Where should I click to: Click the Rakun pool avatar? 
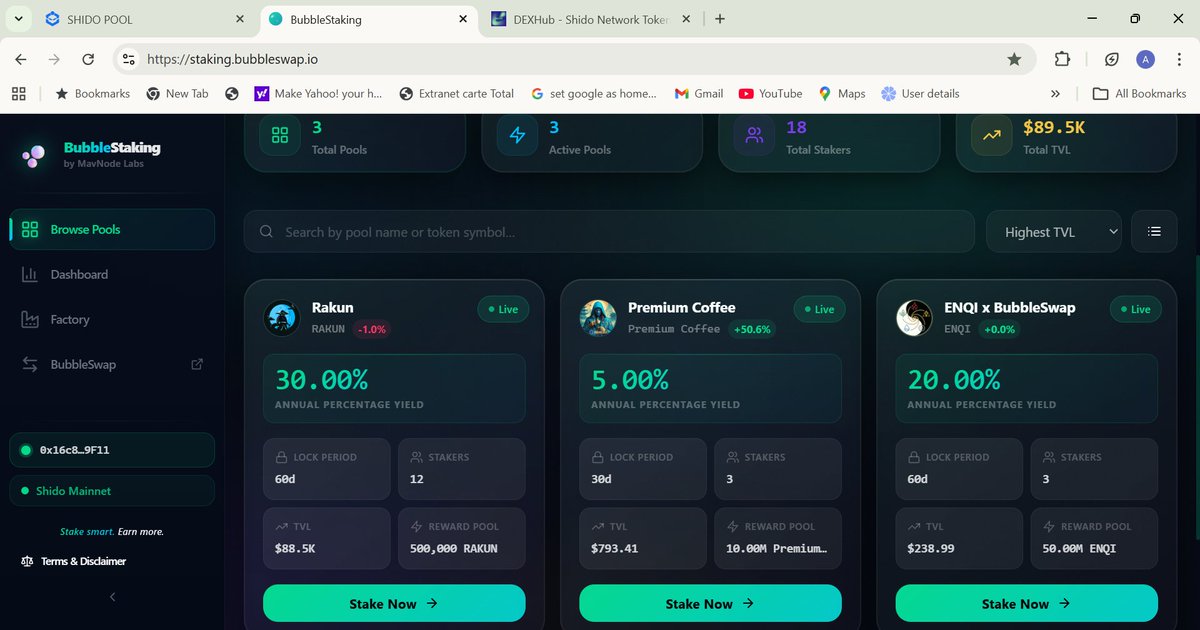(x=282, y=318)
